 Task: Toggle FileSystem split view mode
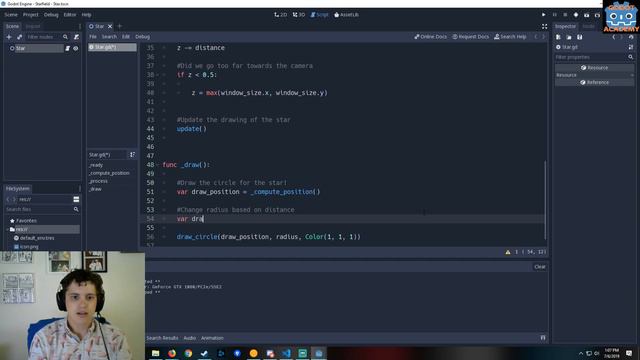click(76, 200)
